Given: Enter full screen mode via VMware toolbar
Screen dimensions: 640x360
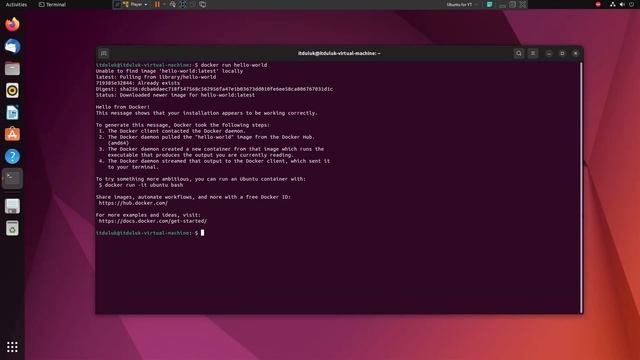Looking at the screenshot, I should click(x=183, y=4).
